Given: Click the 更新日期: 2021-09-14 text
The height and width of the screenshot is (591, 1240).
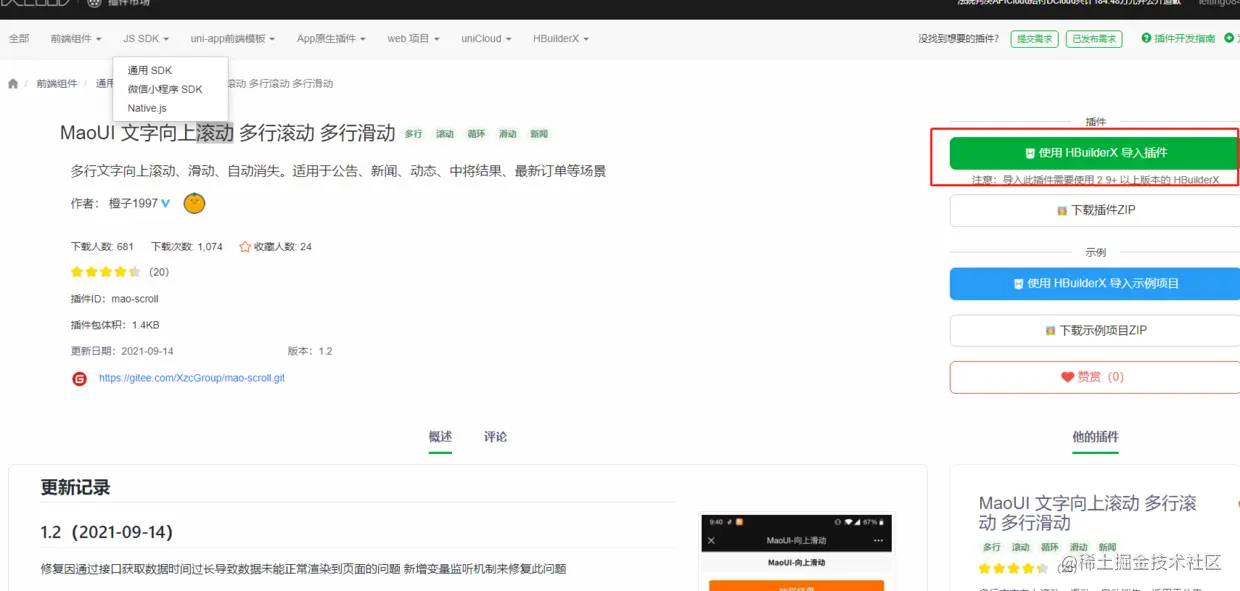Looking at the screenshot, I should 122,351.
